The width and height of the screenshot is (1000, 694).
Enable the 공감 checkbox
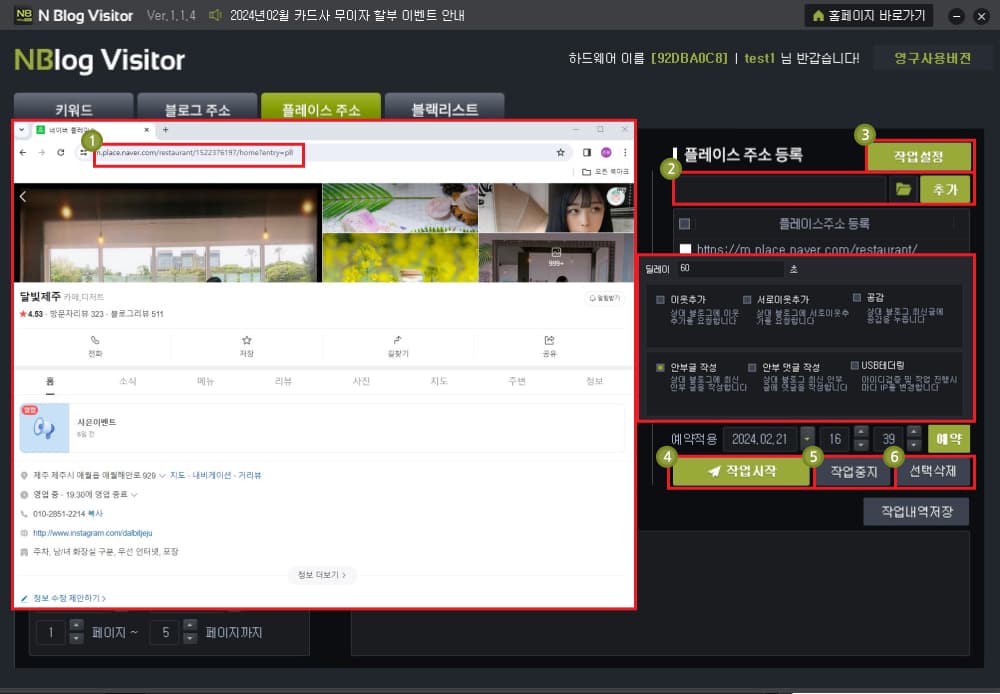pyautogui.click(x=857, y=298)
